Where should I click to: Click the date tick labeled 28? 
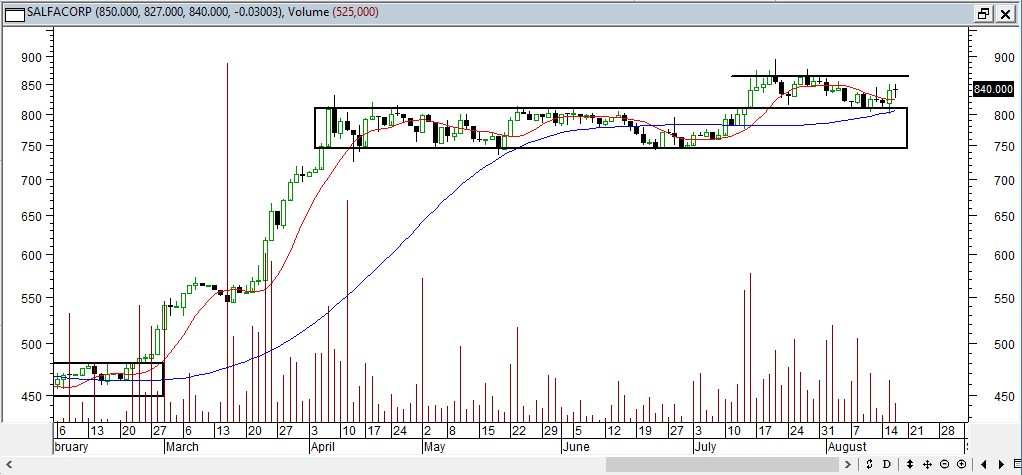949,431
